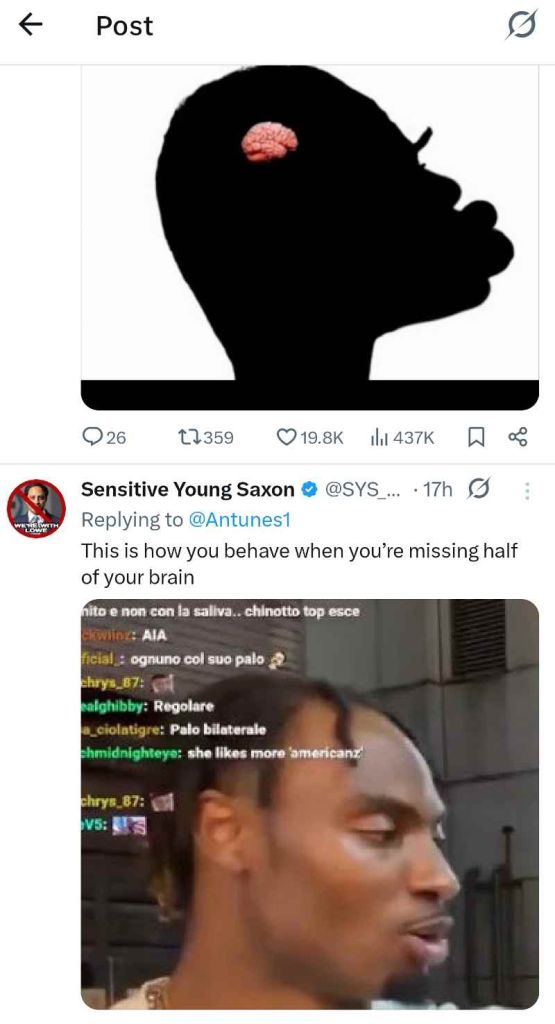Open reply text about missing brain
The width and height of the screenshot is (555, 1024).
click(x=299, y=564)
